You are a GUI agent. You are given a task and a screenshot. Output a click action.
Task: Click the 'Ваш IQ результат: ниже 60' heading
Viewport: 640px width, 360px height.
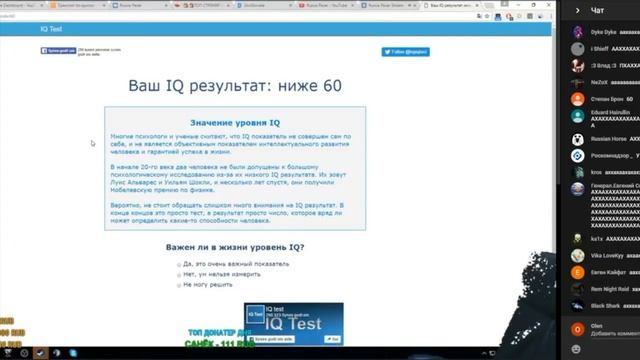tap(235, 86)
